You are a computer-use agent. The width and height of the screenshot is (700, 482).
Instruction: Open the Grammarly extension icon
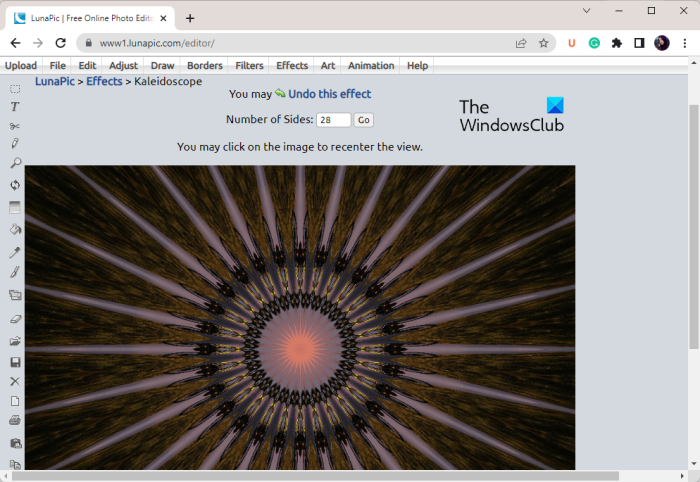coord(594,43)
